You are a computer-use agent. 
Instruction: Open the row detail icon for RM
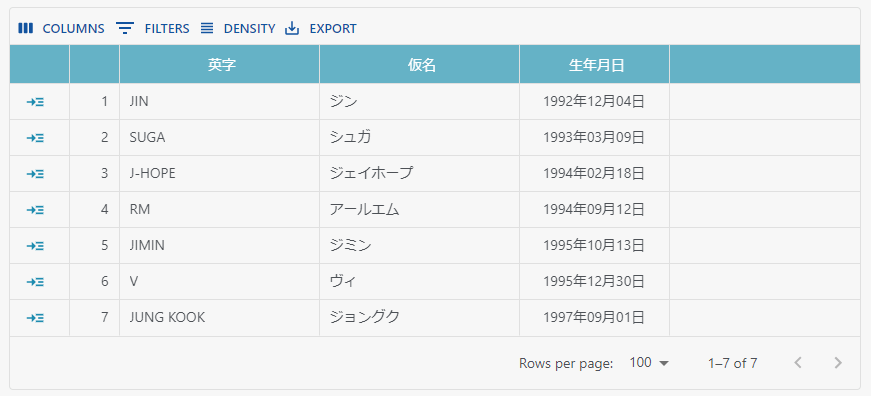pos(36,210)
